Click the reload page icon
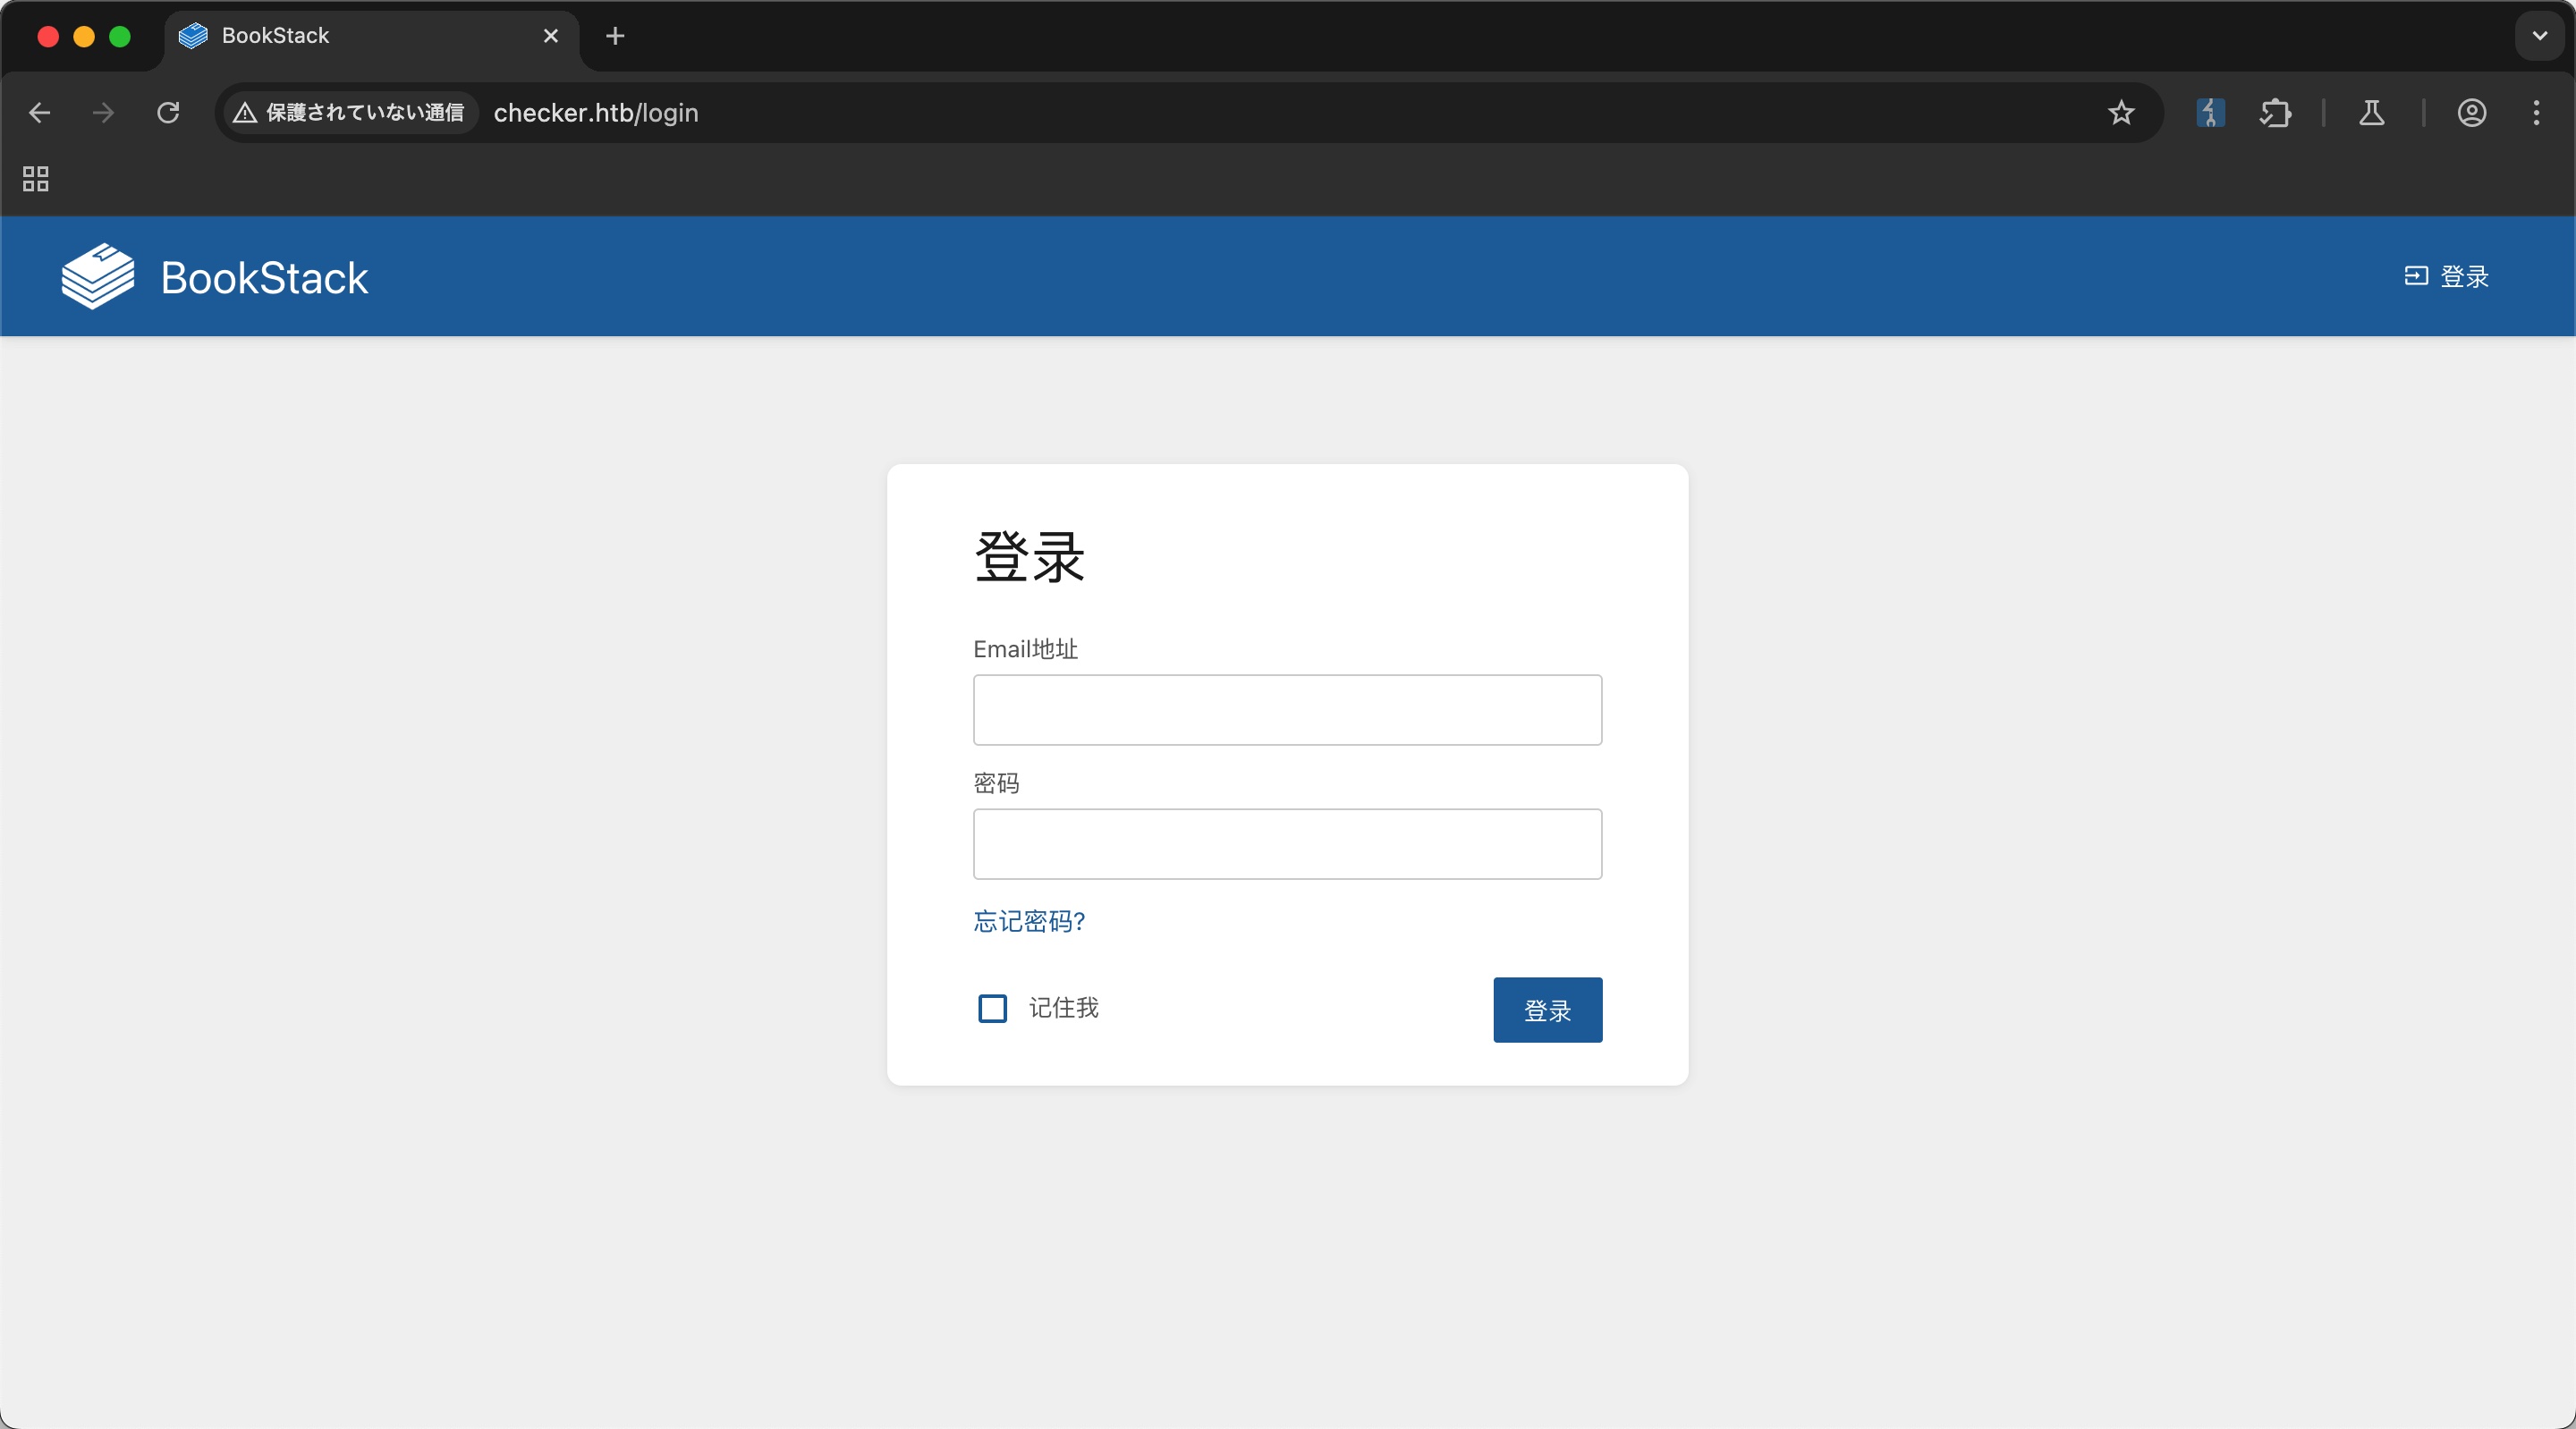The height and width of the screenshot is (1429, 2576). coord(168,113)
